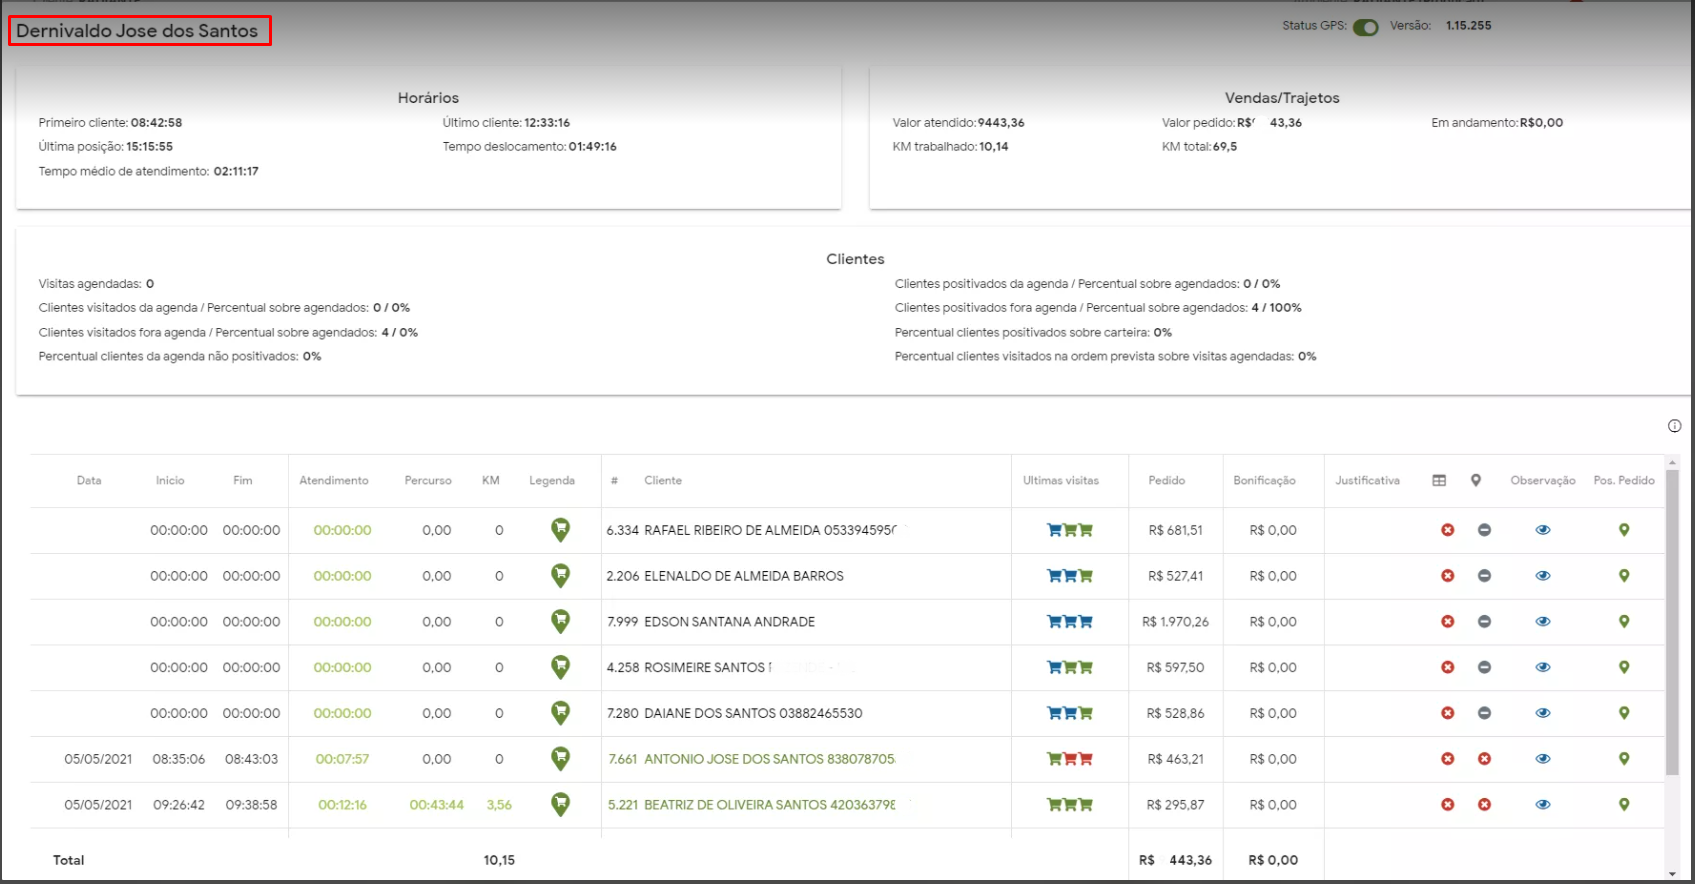
Task: View observation eye icon for Daiane dos Santos
Action: click(1542, 713)
